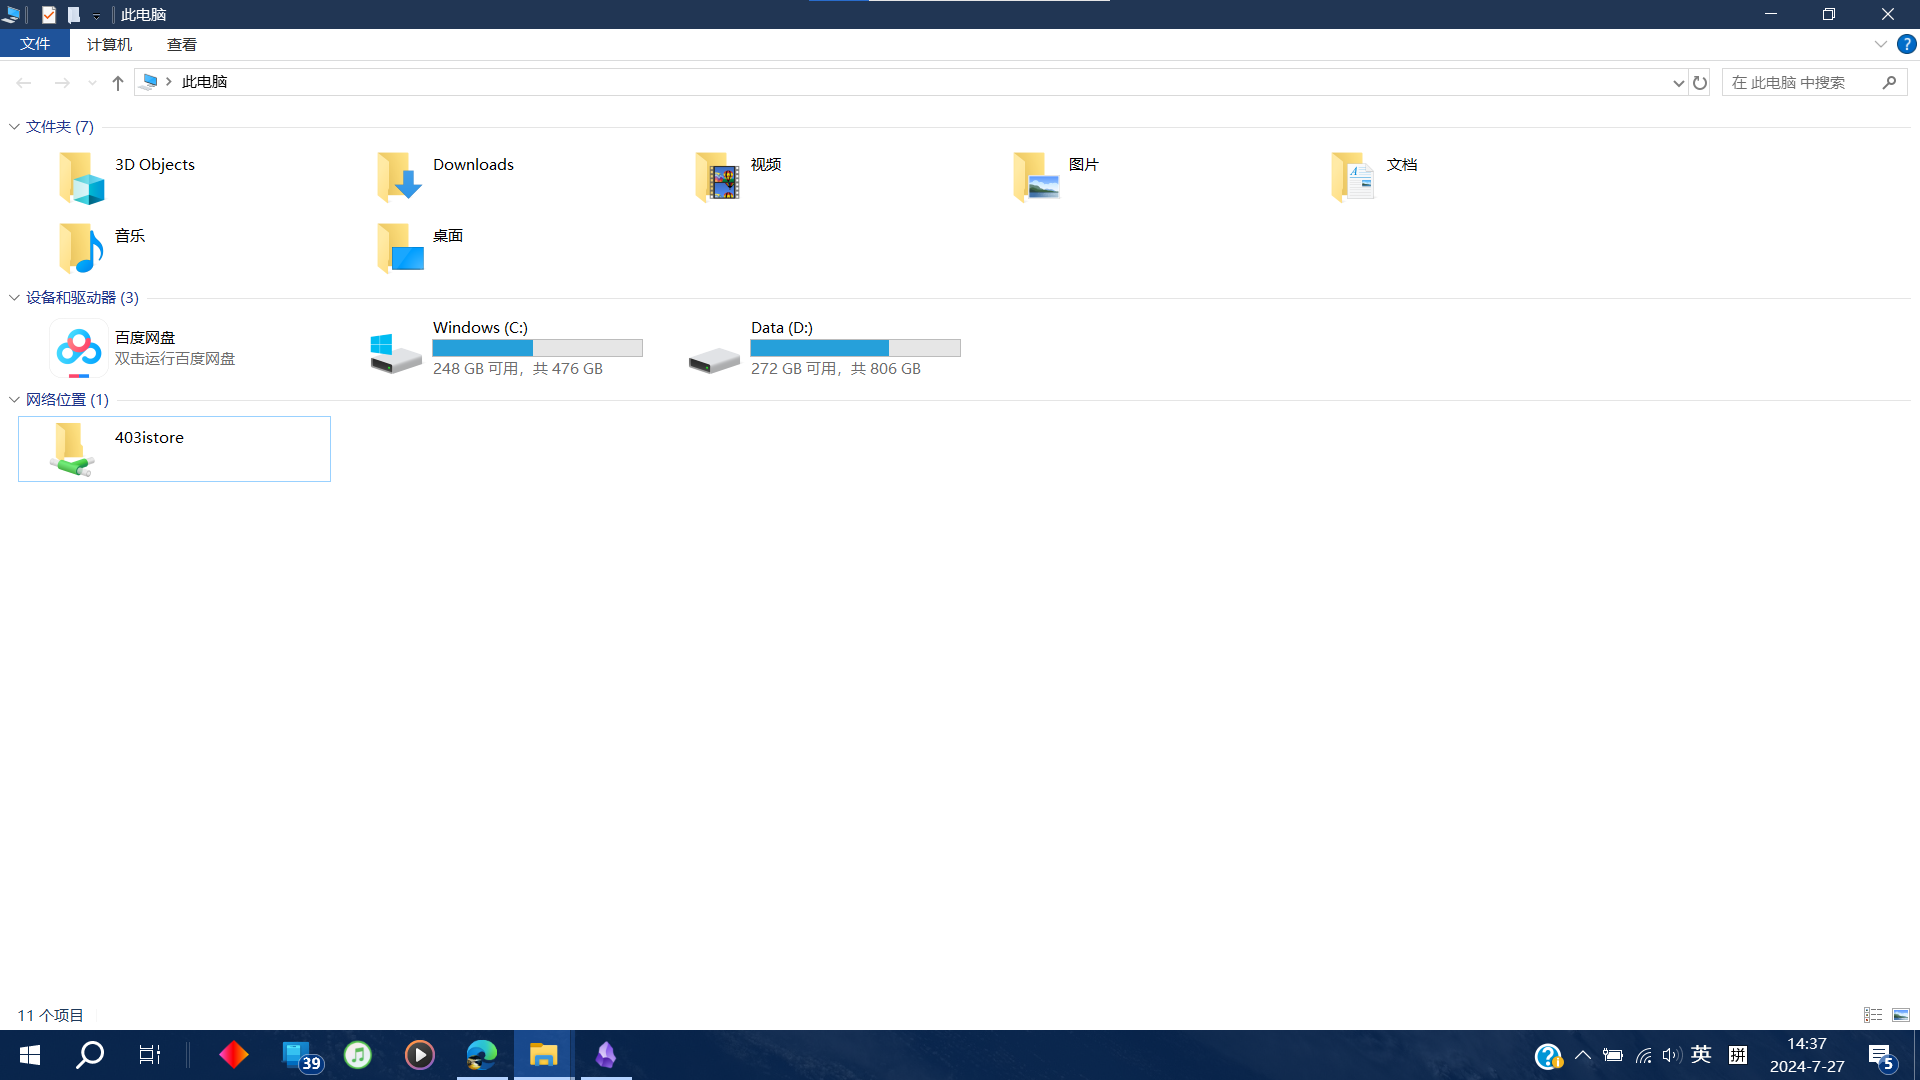The height and width of the screenshot is (1080, 1920).
Task: Open the 查看 ribbon tab
Action: [181, 44]
